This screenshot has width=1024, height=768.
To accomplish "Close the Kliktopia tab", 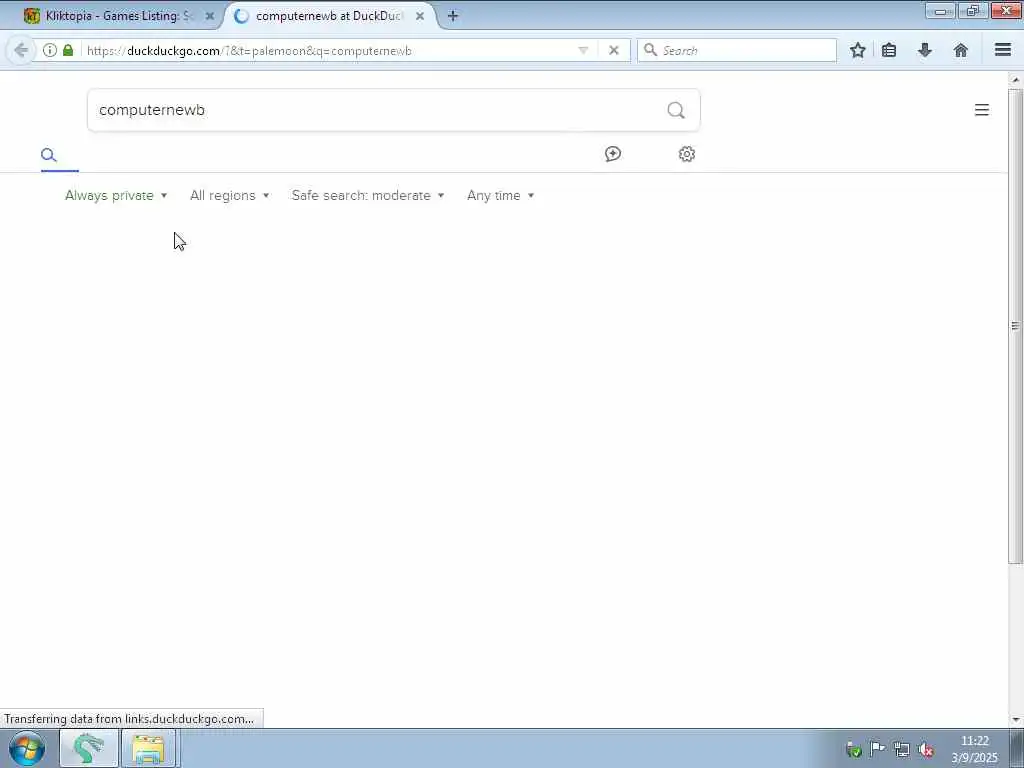I will [x=210, y=16].
